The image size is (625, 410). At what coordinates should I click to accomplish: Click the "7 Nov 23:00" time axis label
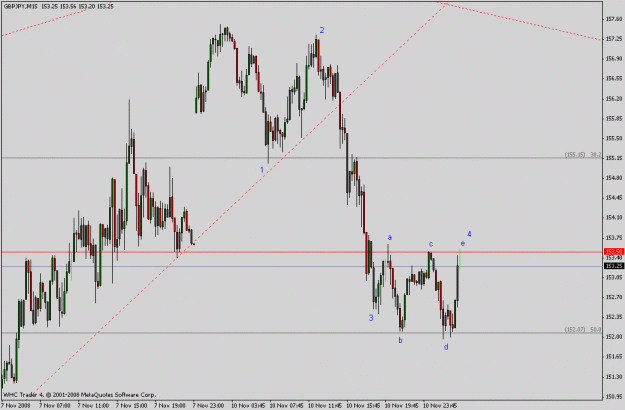click(x=208, y=406)
